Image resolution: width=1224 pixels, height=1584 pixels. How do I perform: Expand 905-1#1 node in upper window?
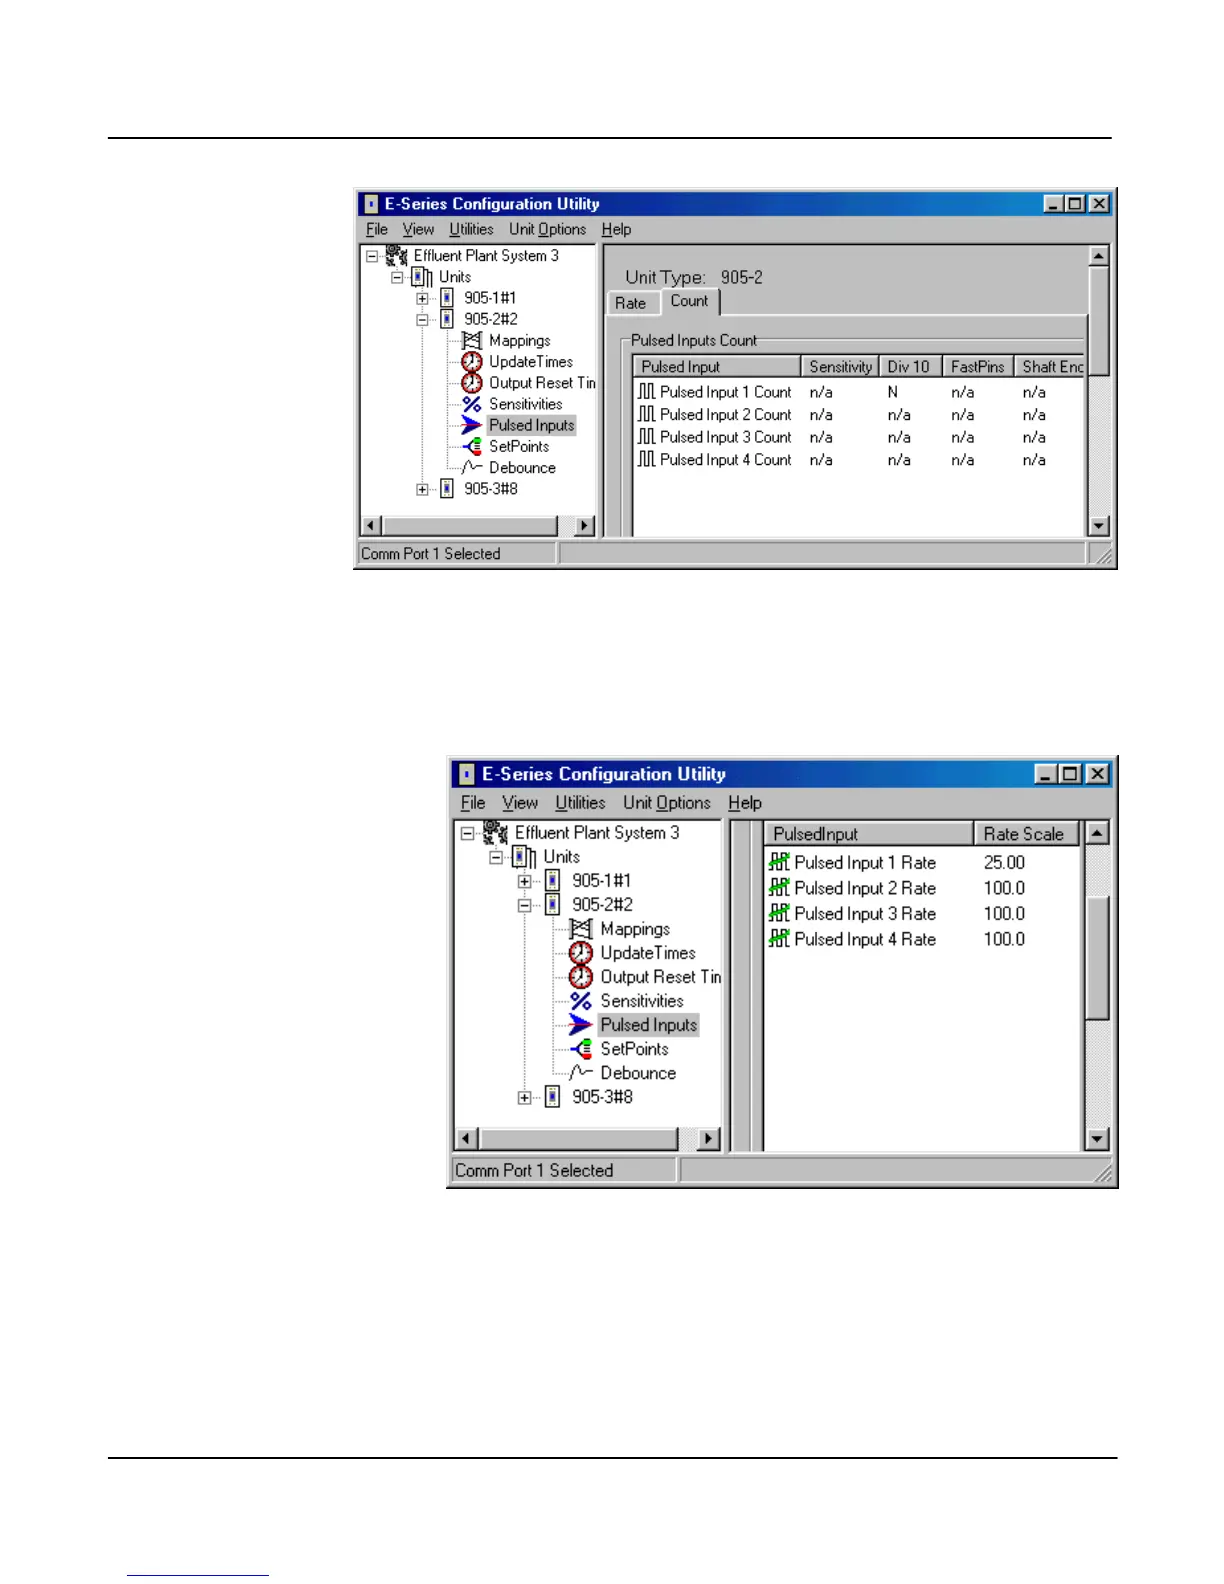pyautogui.click(x=422, y=298)
